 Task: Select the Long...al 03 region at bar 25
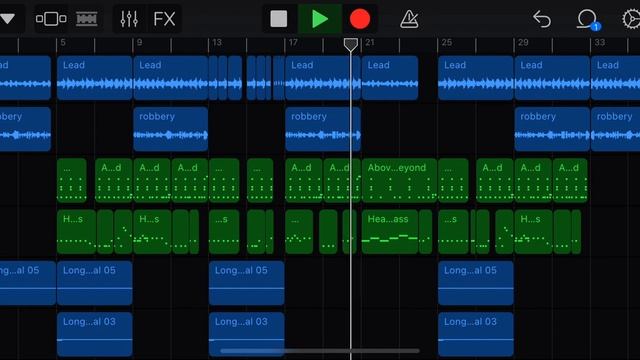pyautogui.click(x=476, y=334)
